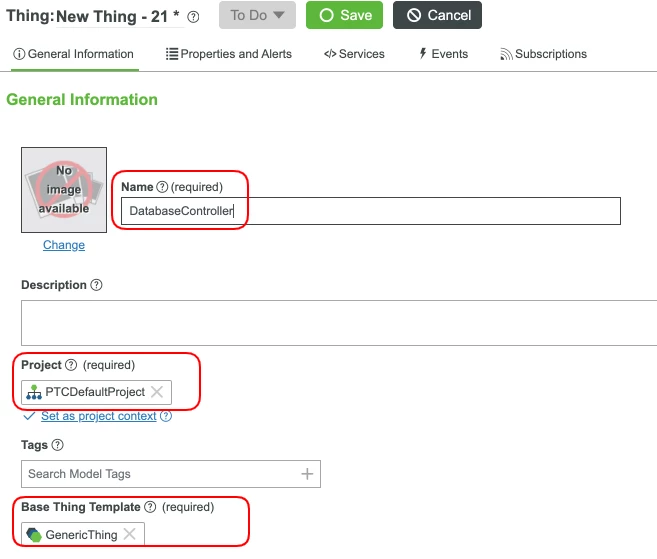This screenshot has width=657, height=559.
Task: Click the PTCDefaultProject project icon
Action: click(34, 392)
